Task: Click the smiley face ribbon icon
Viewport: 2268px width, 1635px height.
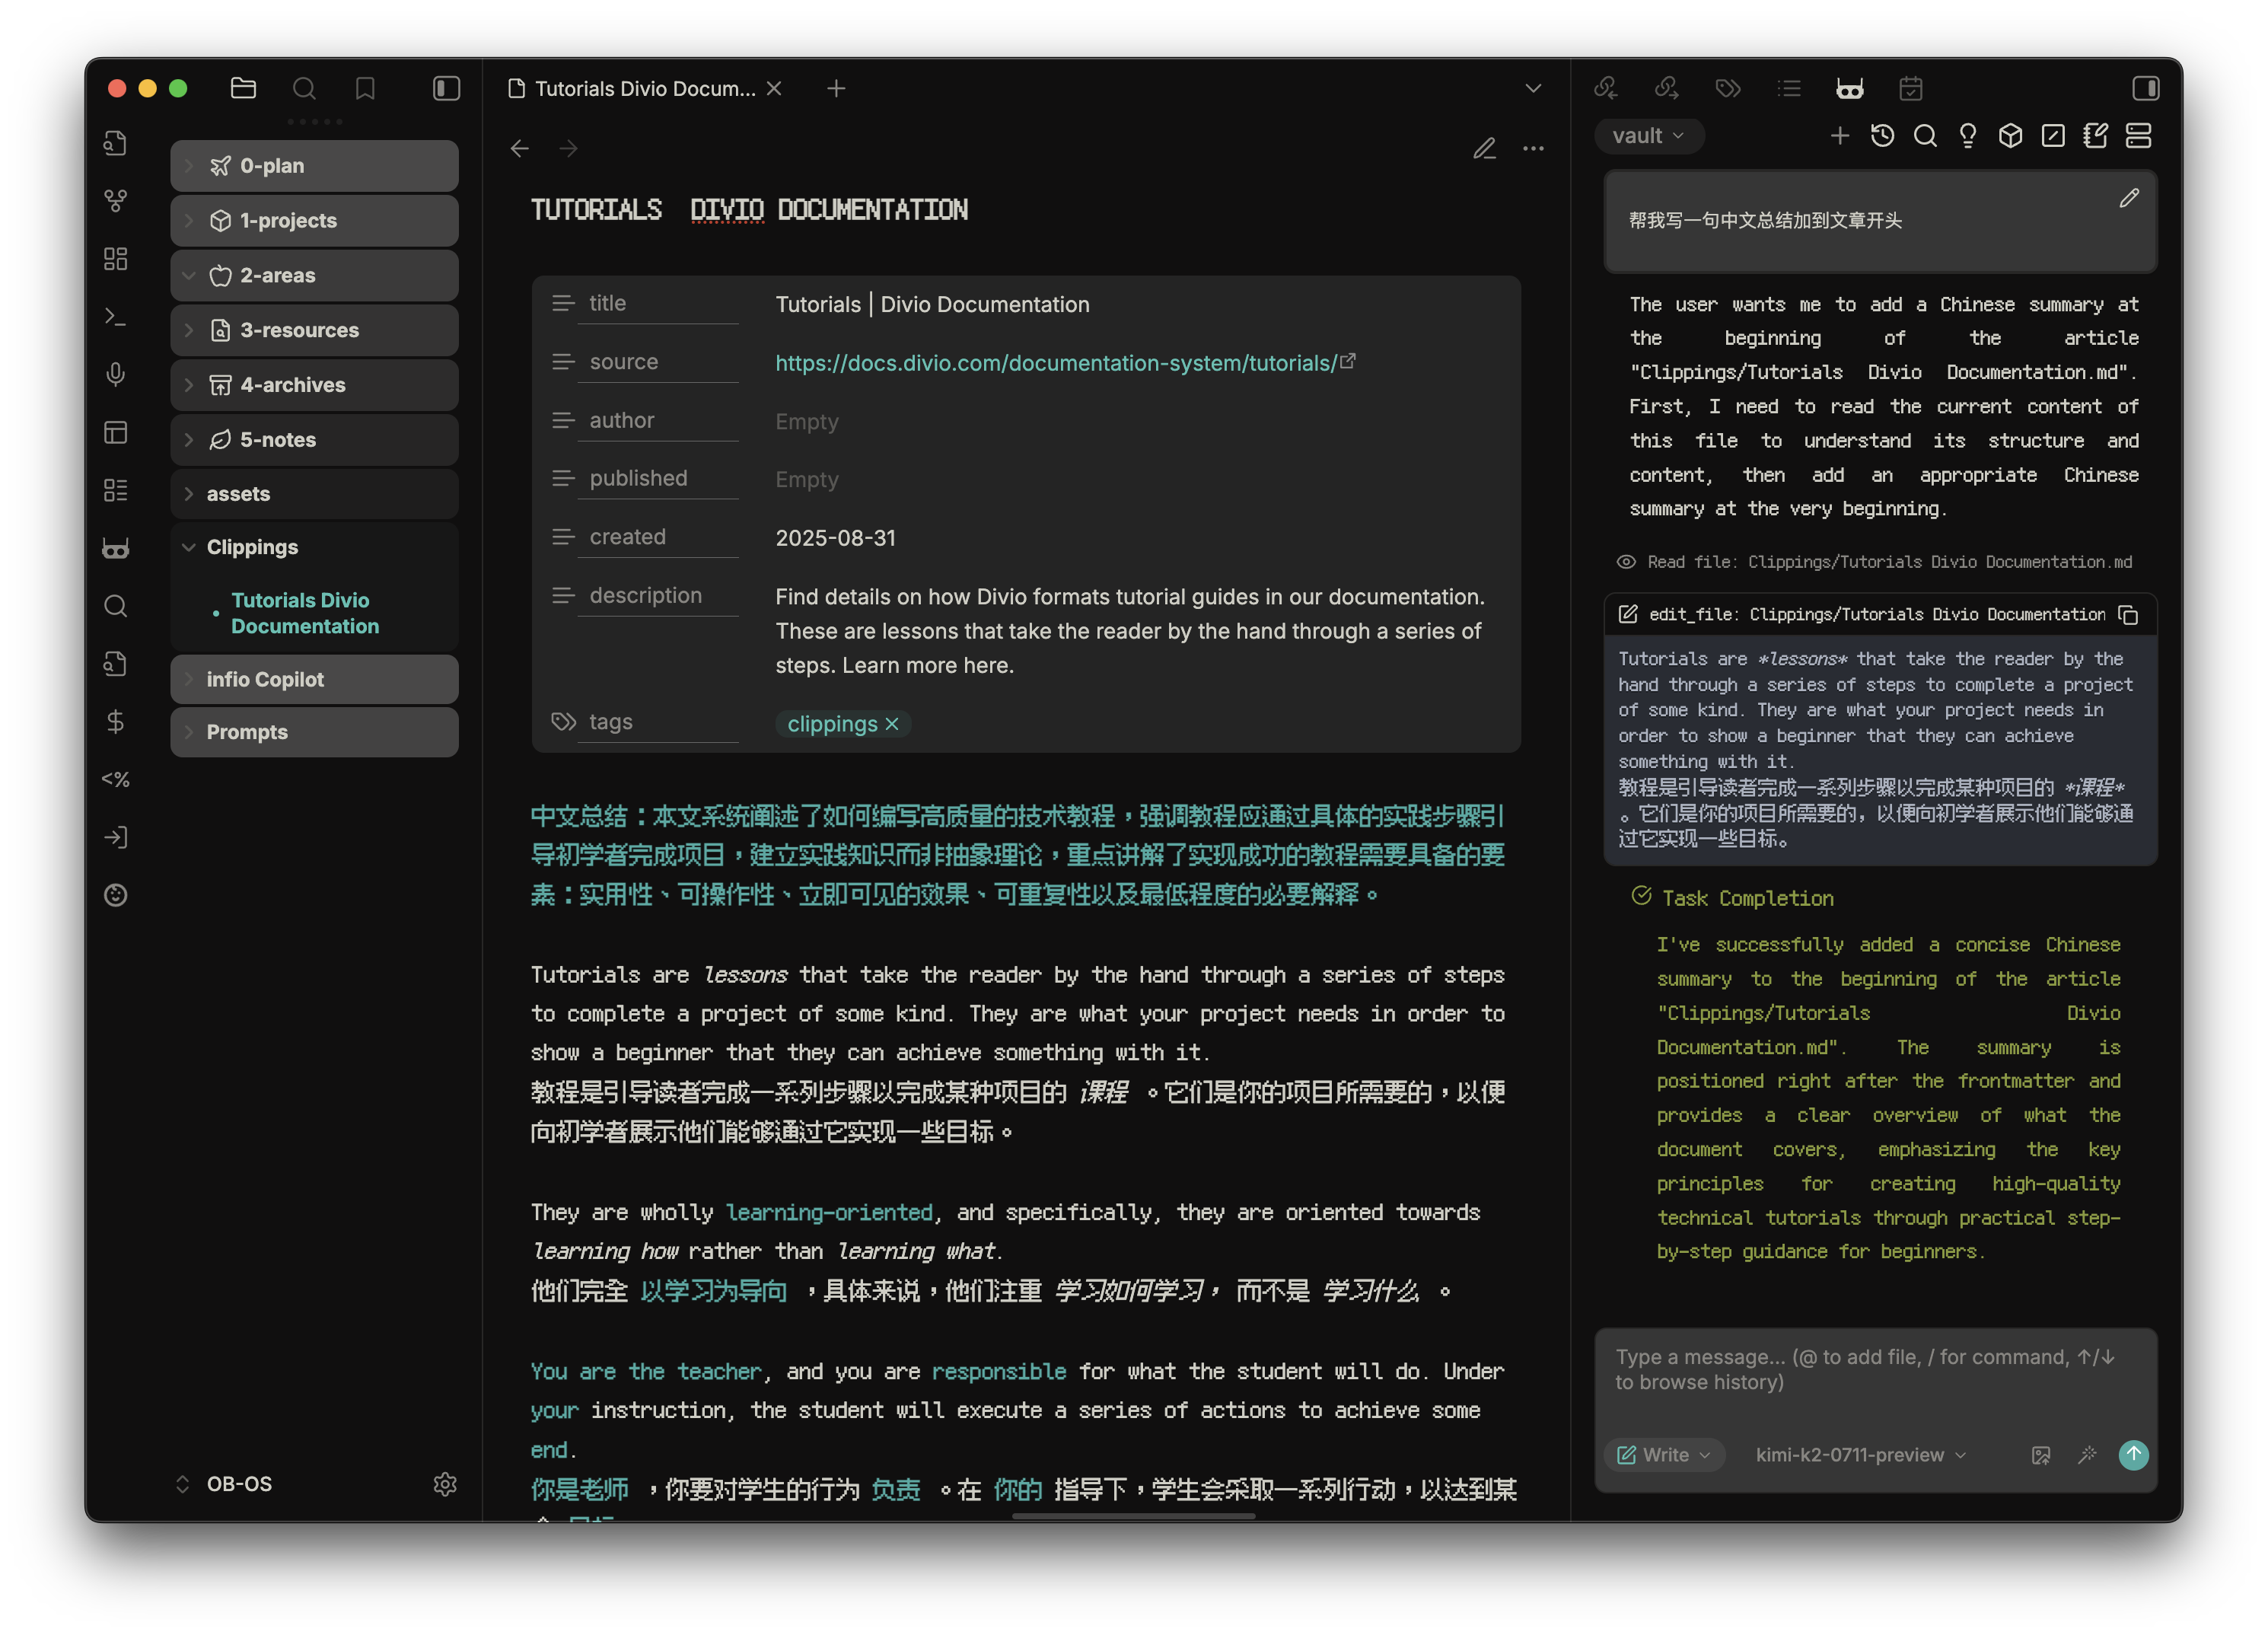Action: tap(116, 895)
